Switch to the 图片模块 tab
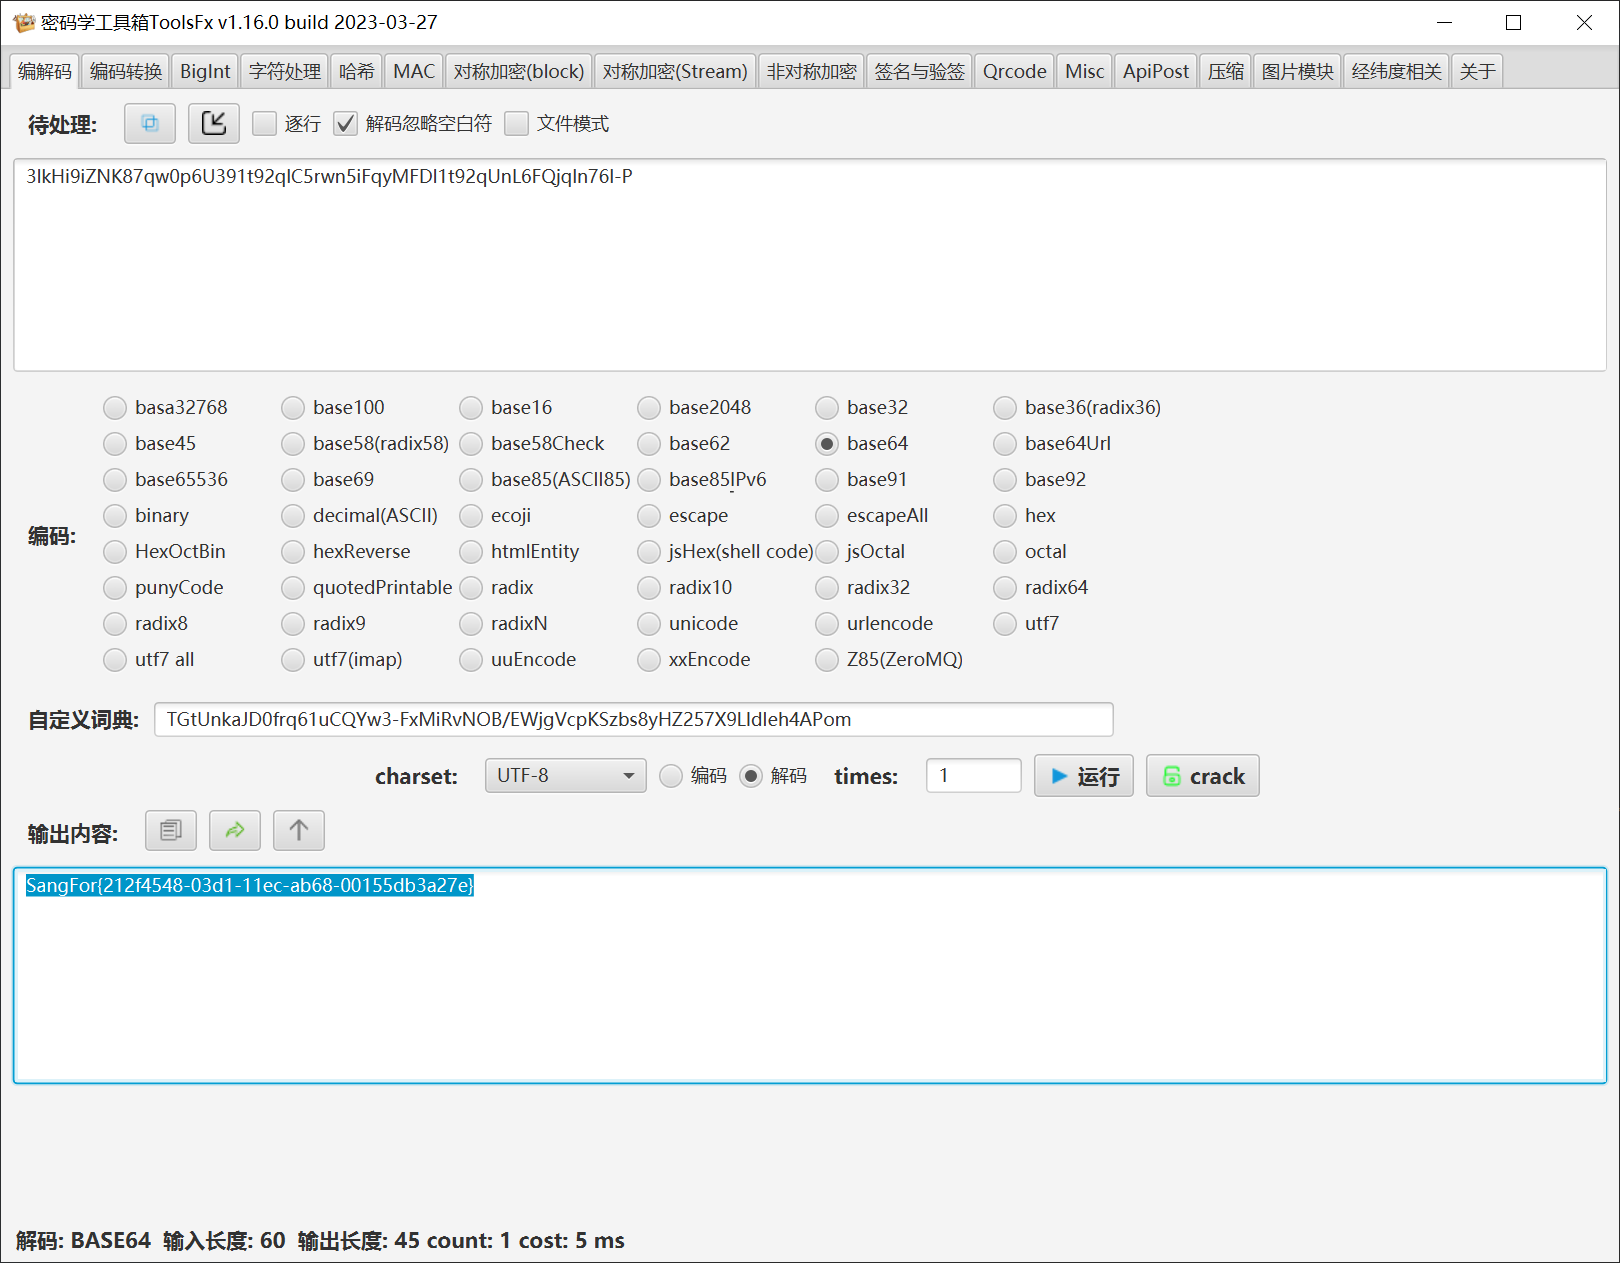1620x1263 pixels. coord(1298,71)
